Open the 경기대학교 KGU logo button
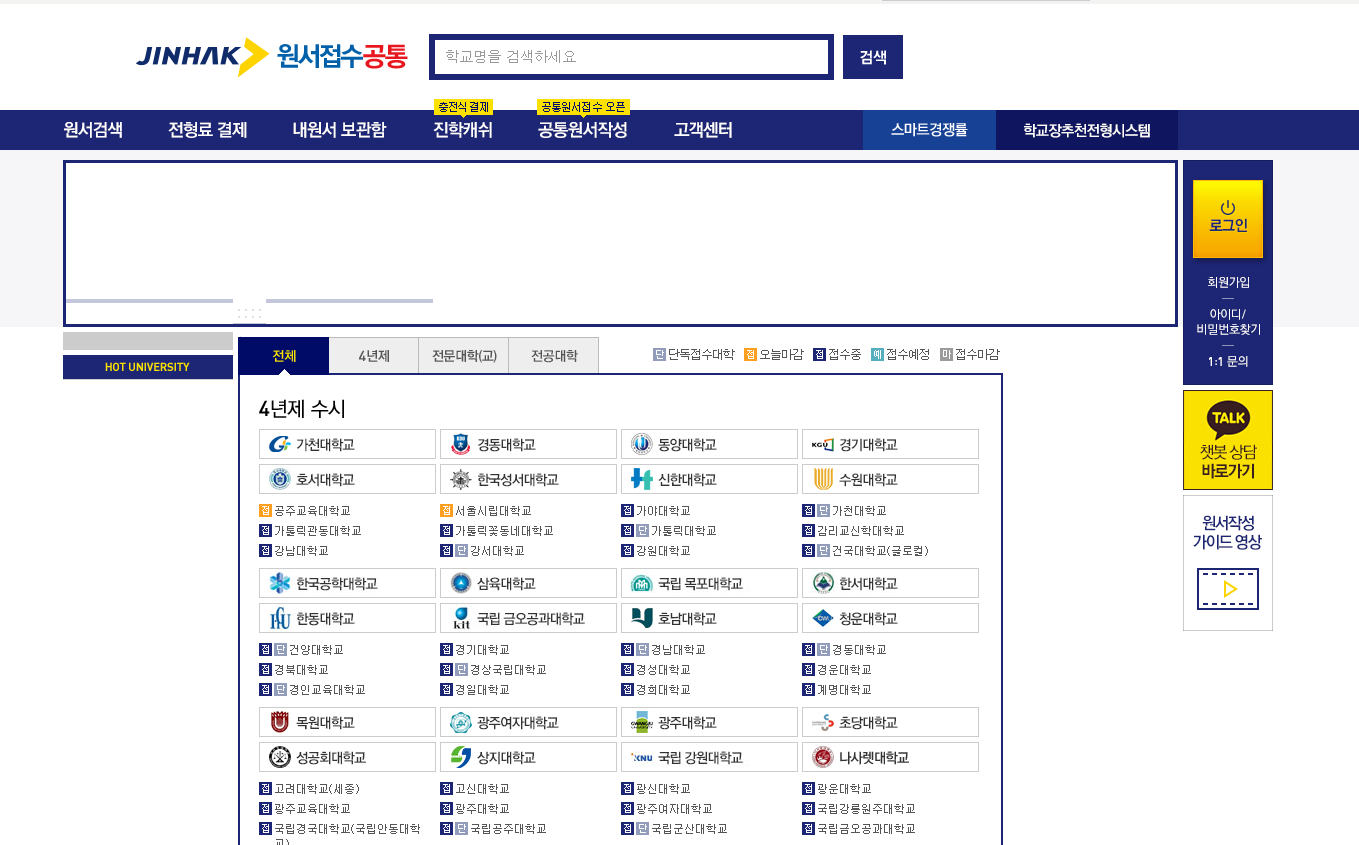 coord(890,444)
